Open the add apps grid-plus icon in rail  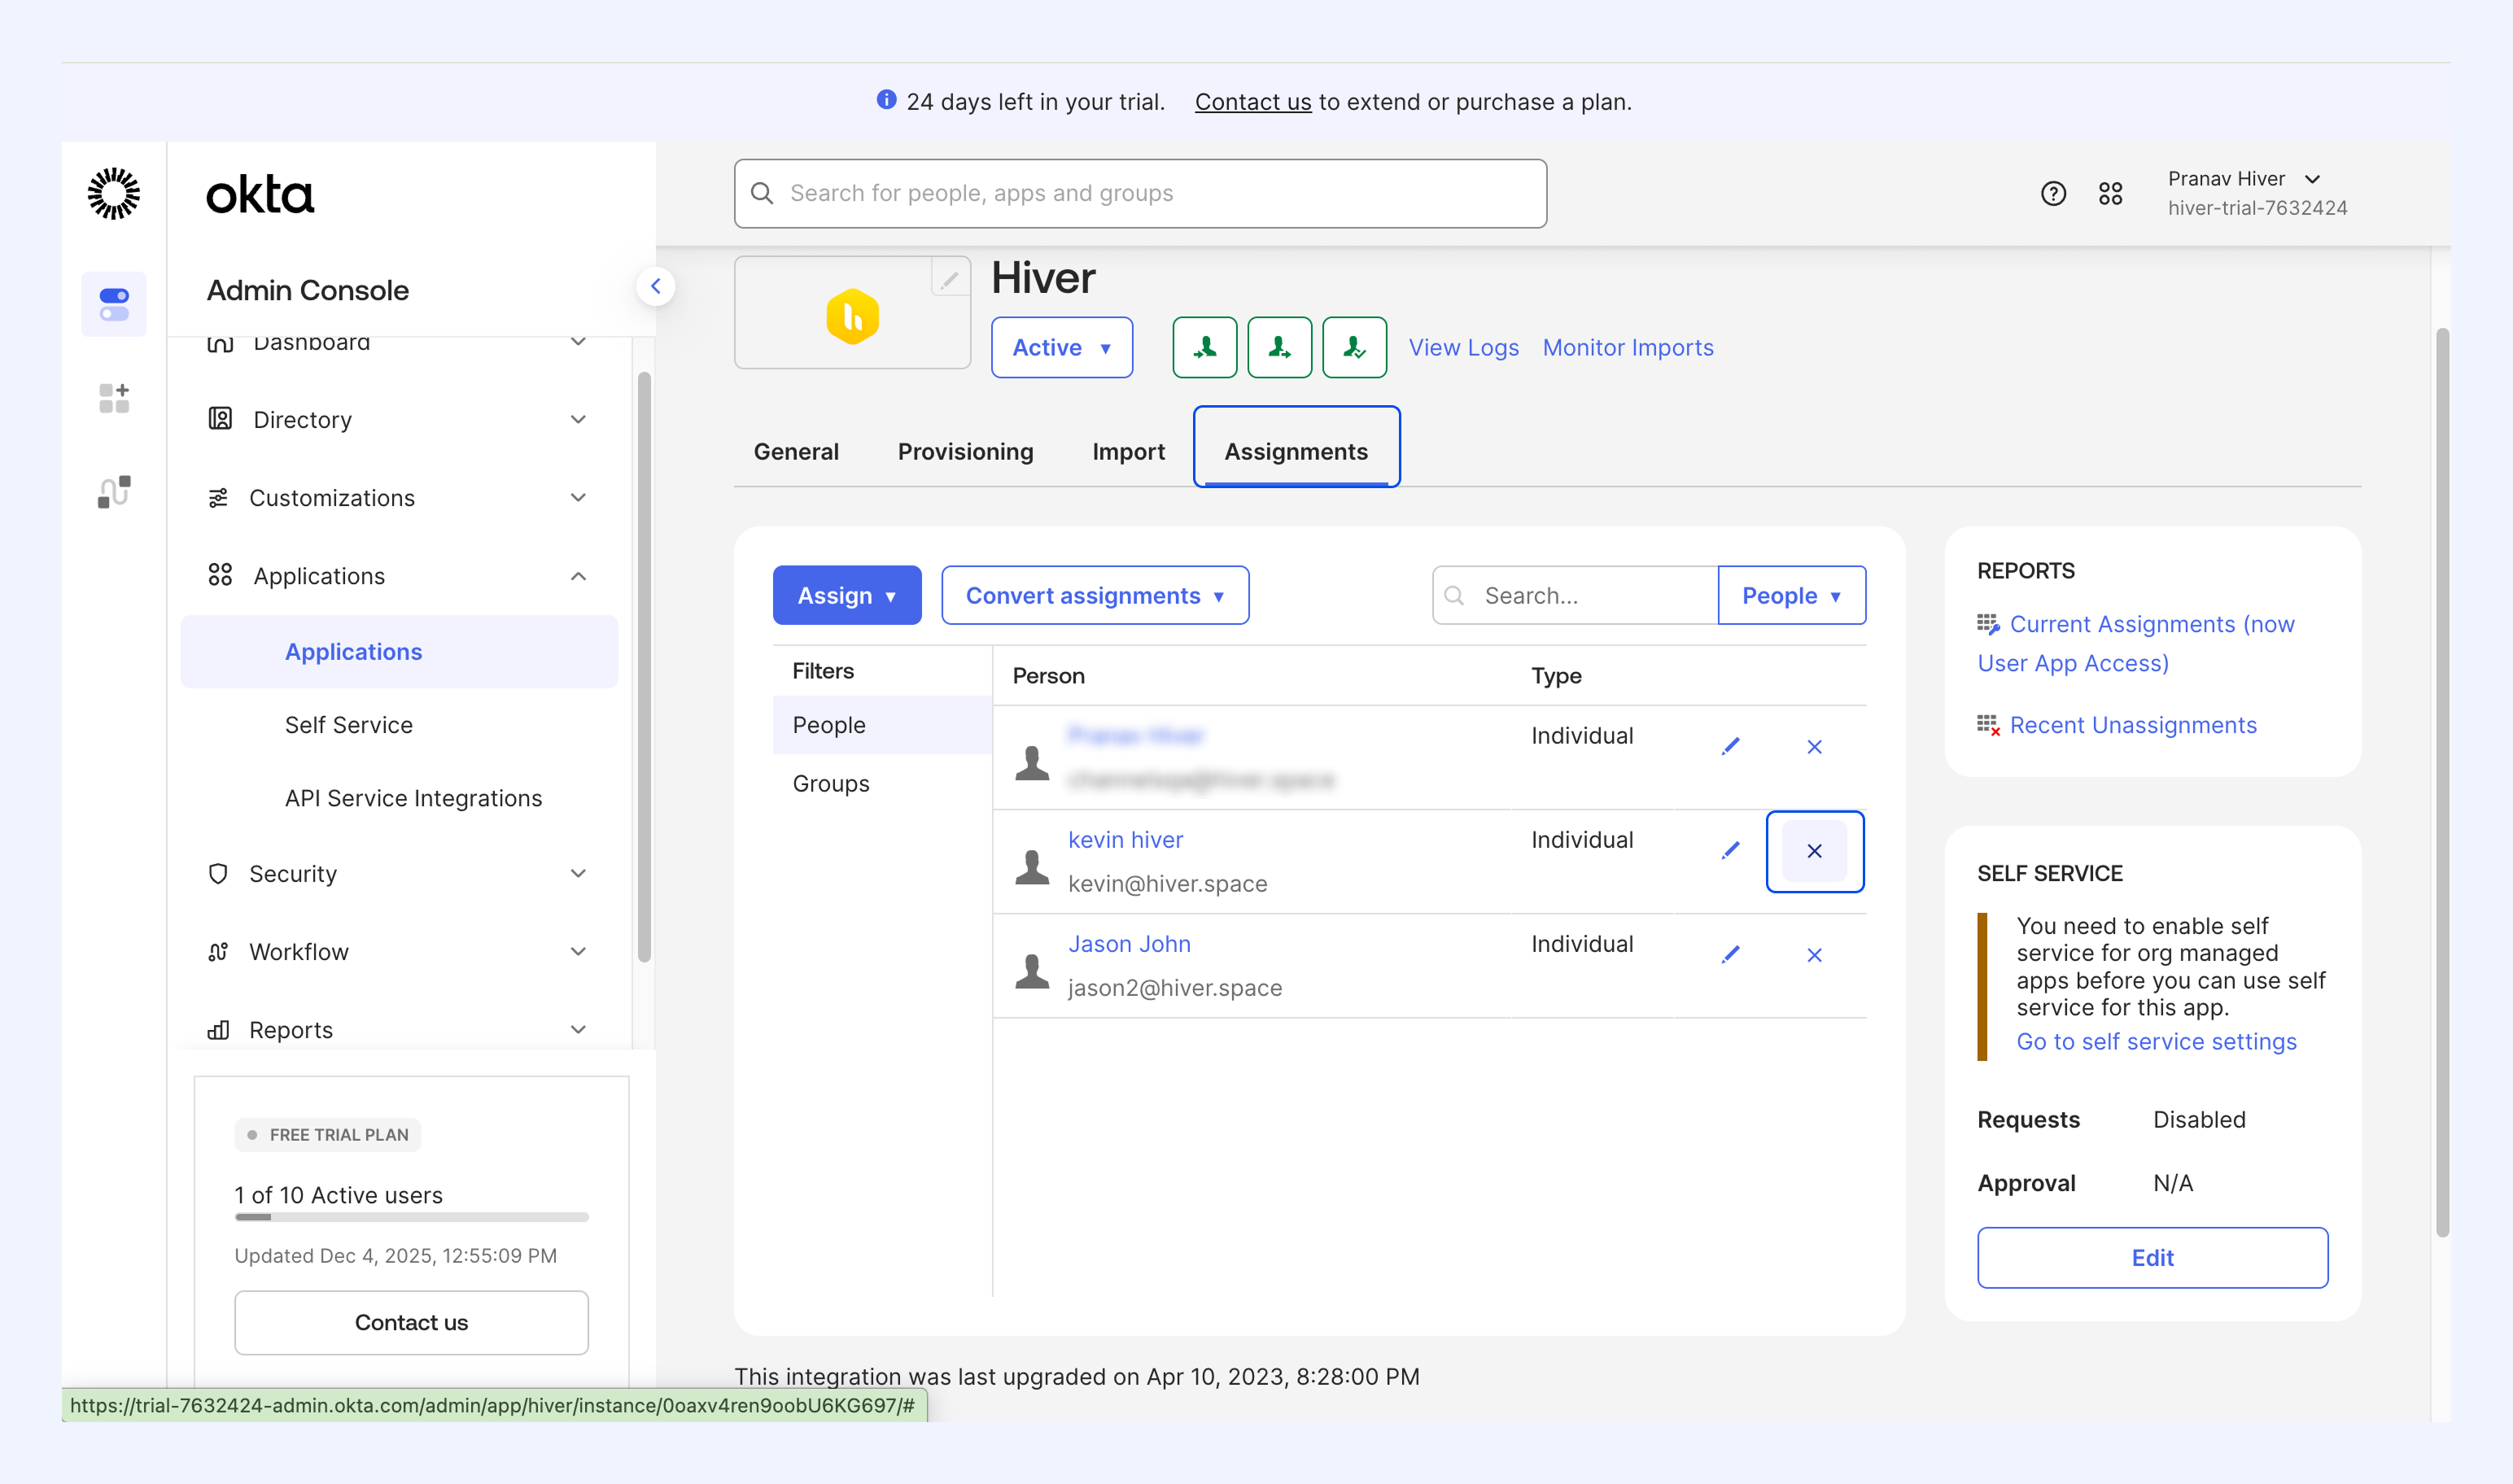pyautogui.click(x=114, y=398)
